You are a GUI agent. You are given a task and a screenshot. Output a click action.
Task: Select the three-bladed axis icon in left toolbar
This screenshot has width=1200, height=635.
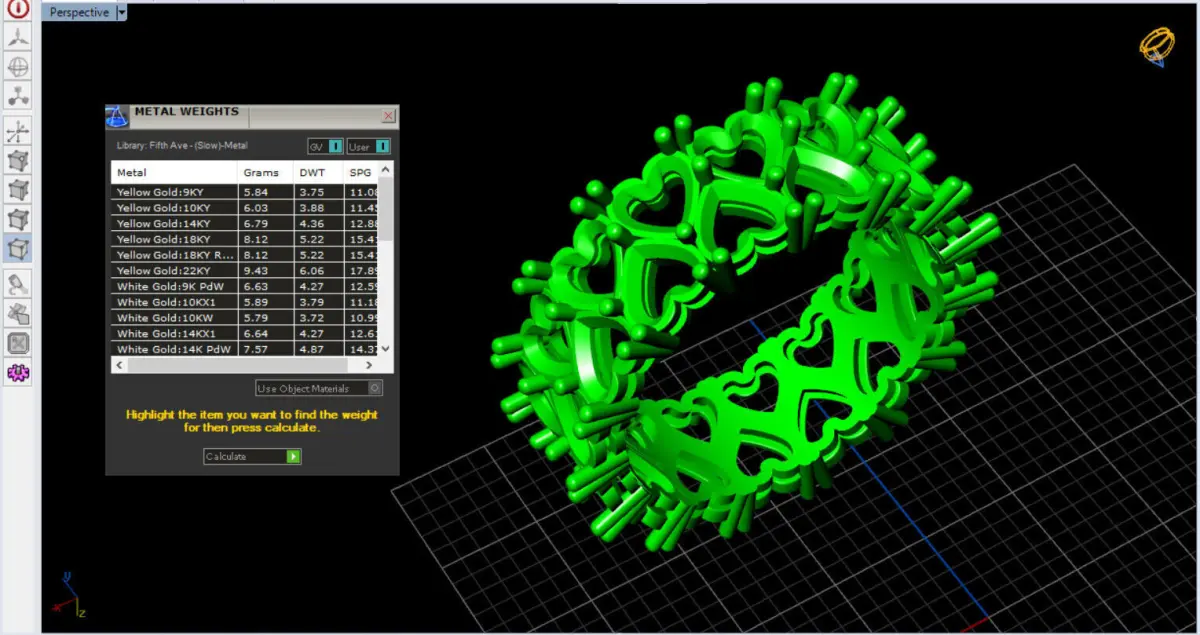pos(18,39)
